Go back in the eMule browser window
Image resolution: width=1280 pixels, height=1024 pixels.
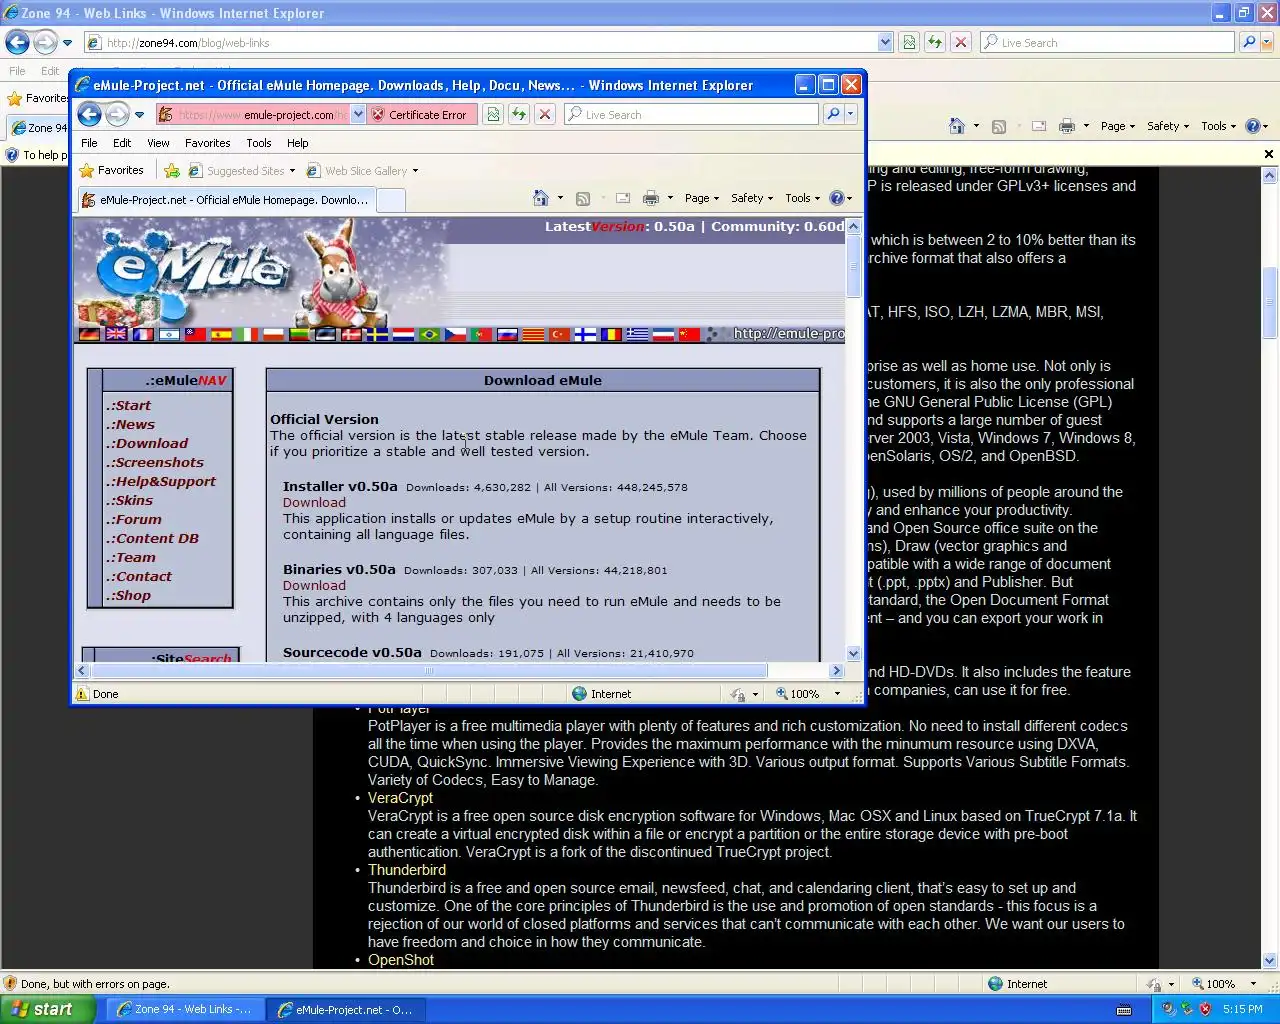pos(89,114)
